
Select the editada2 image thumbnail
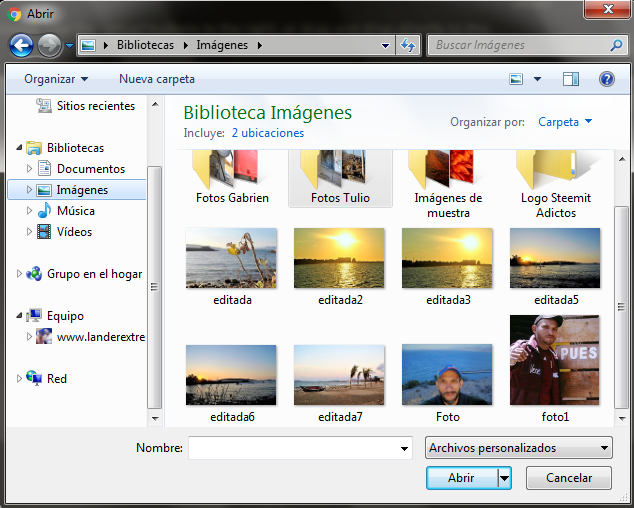[x=339, y=258]
